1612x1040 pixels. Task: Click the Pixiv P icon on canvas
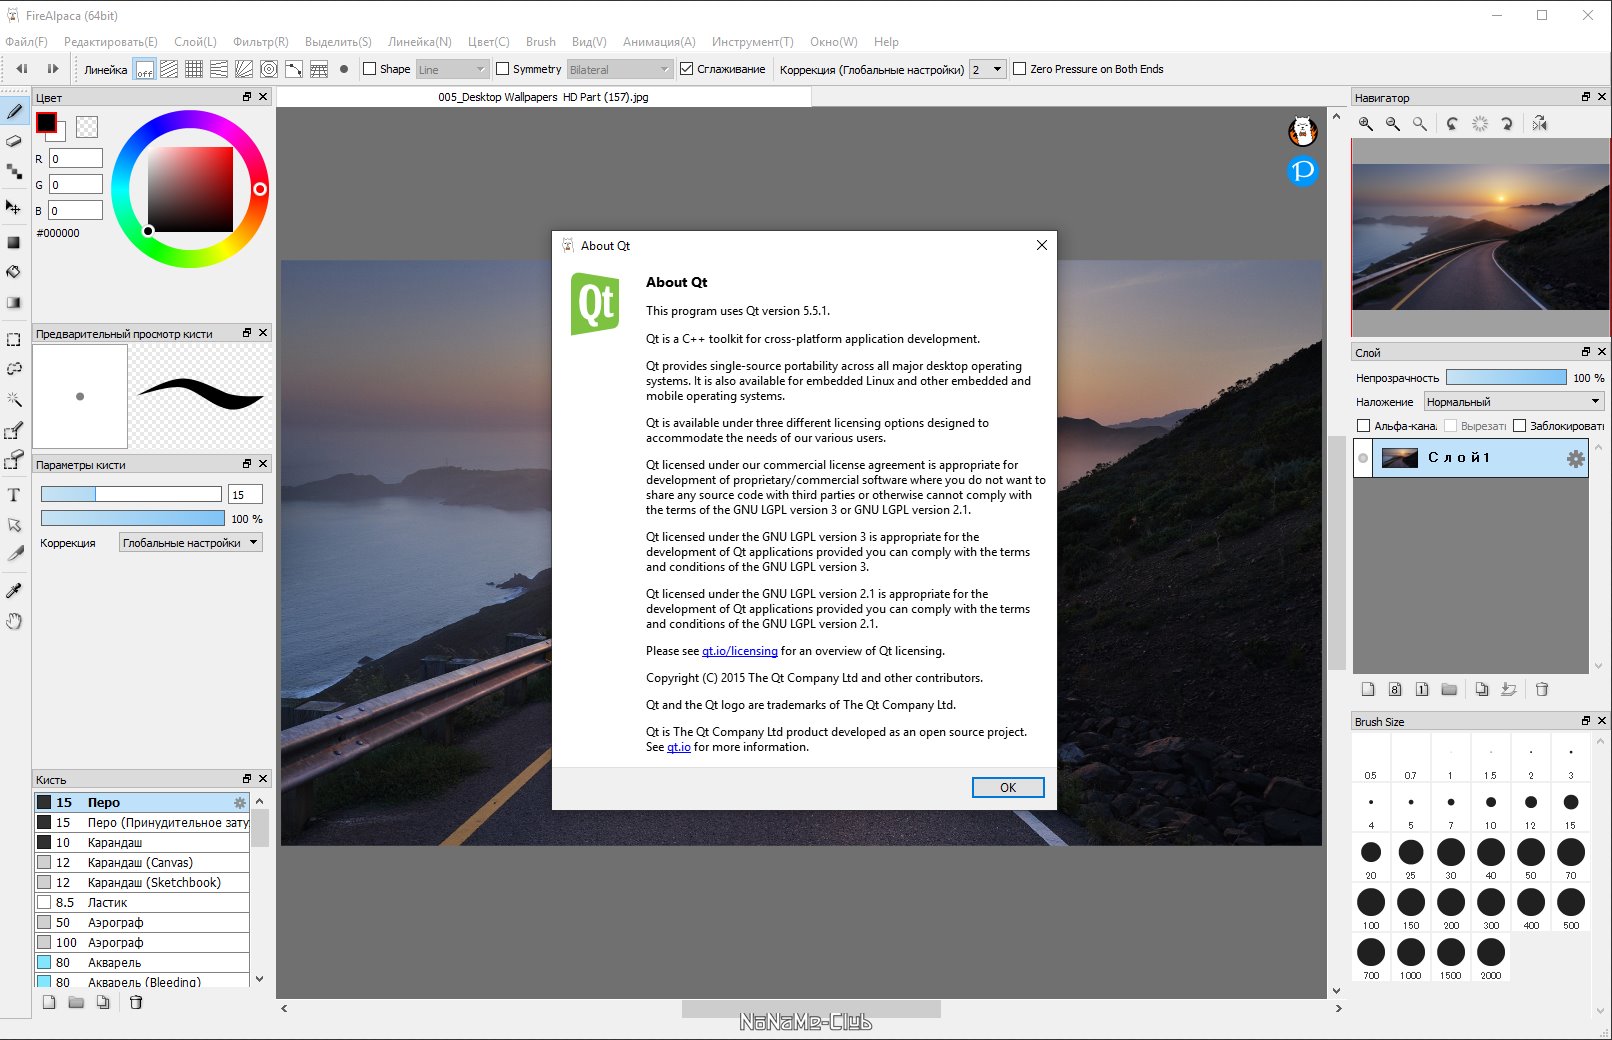[1302, 171]
